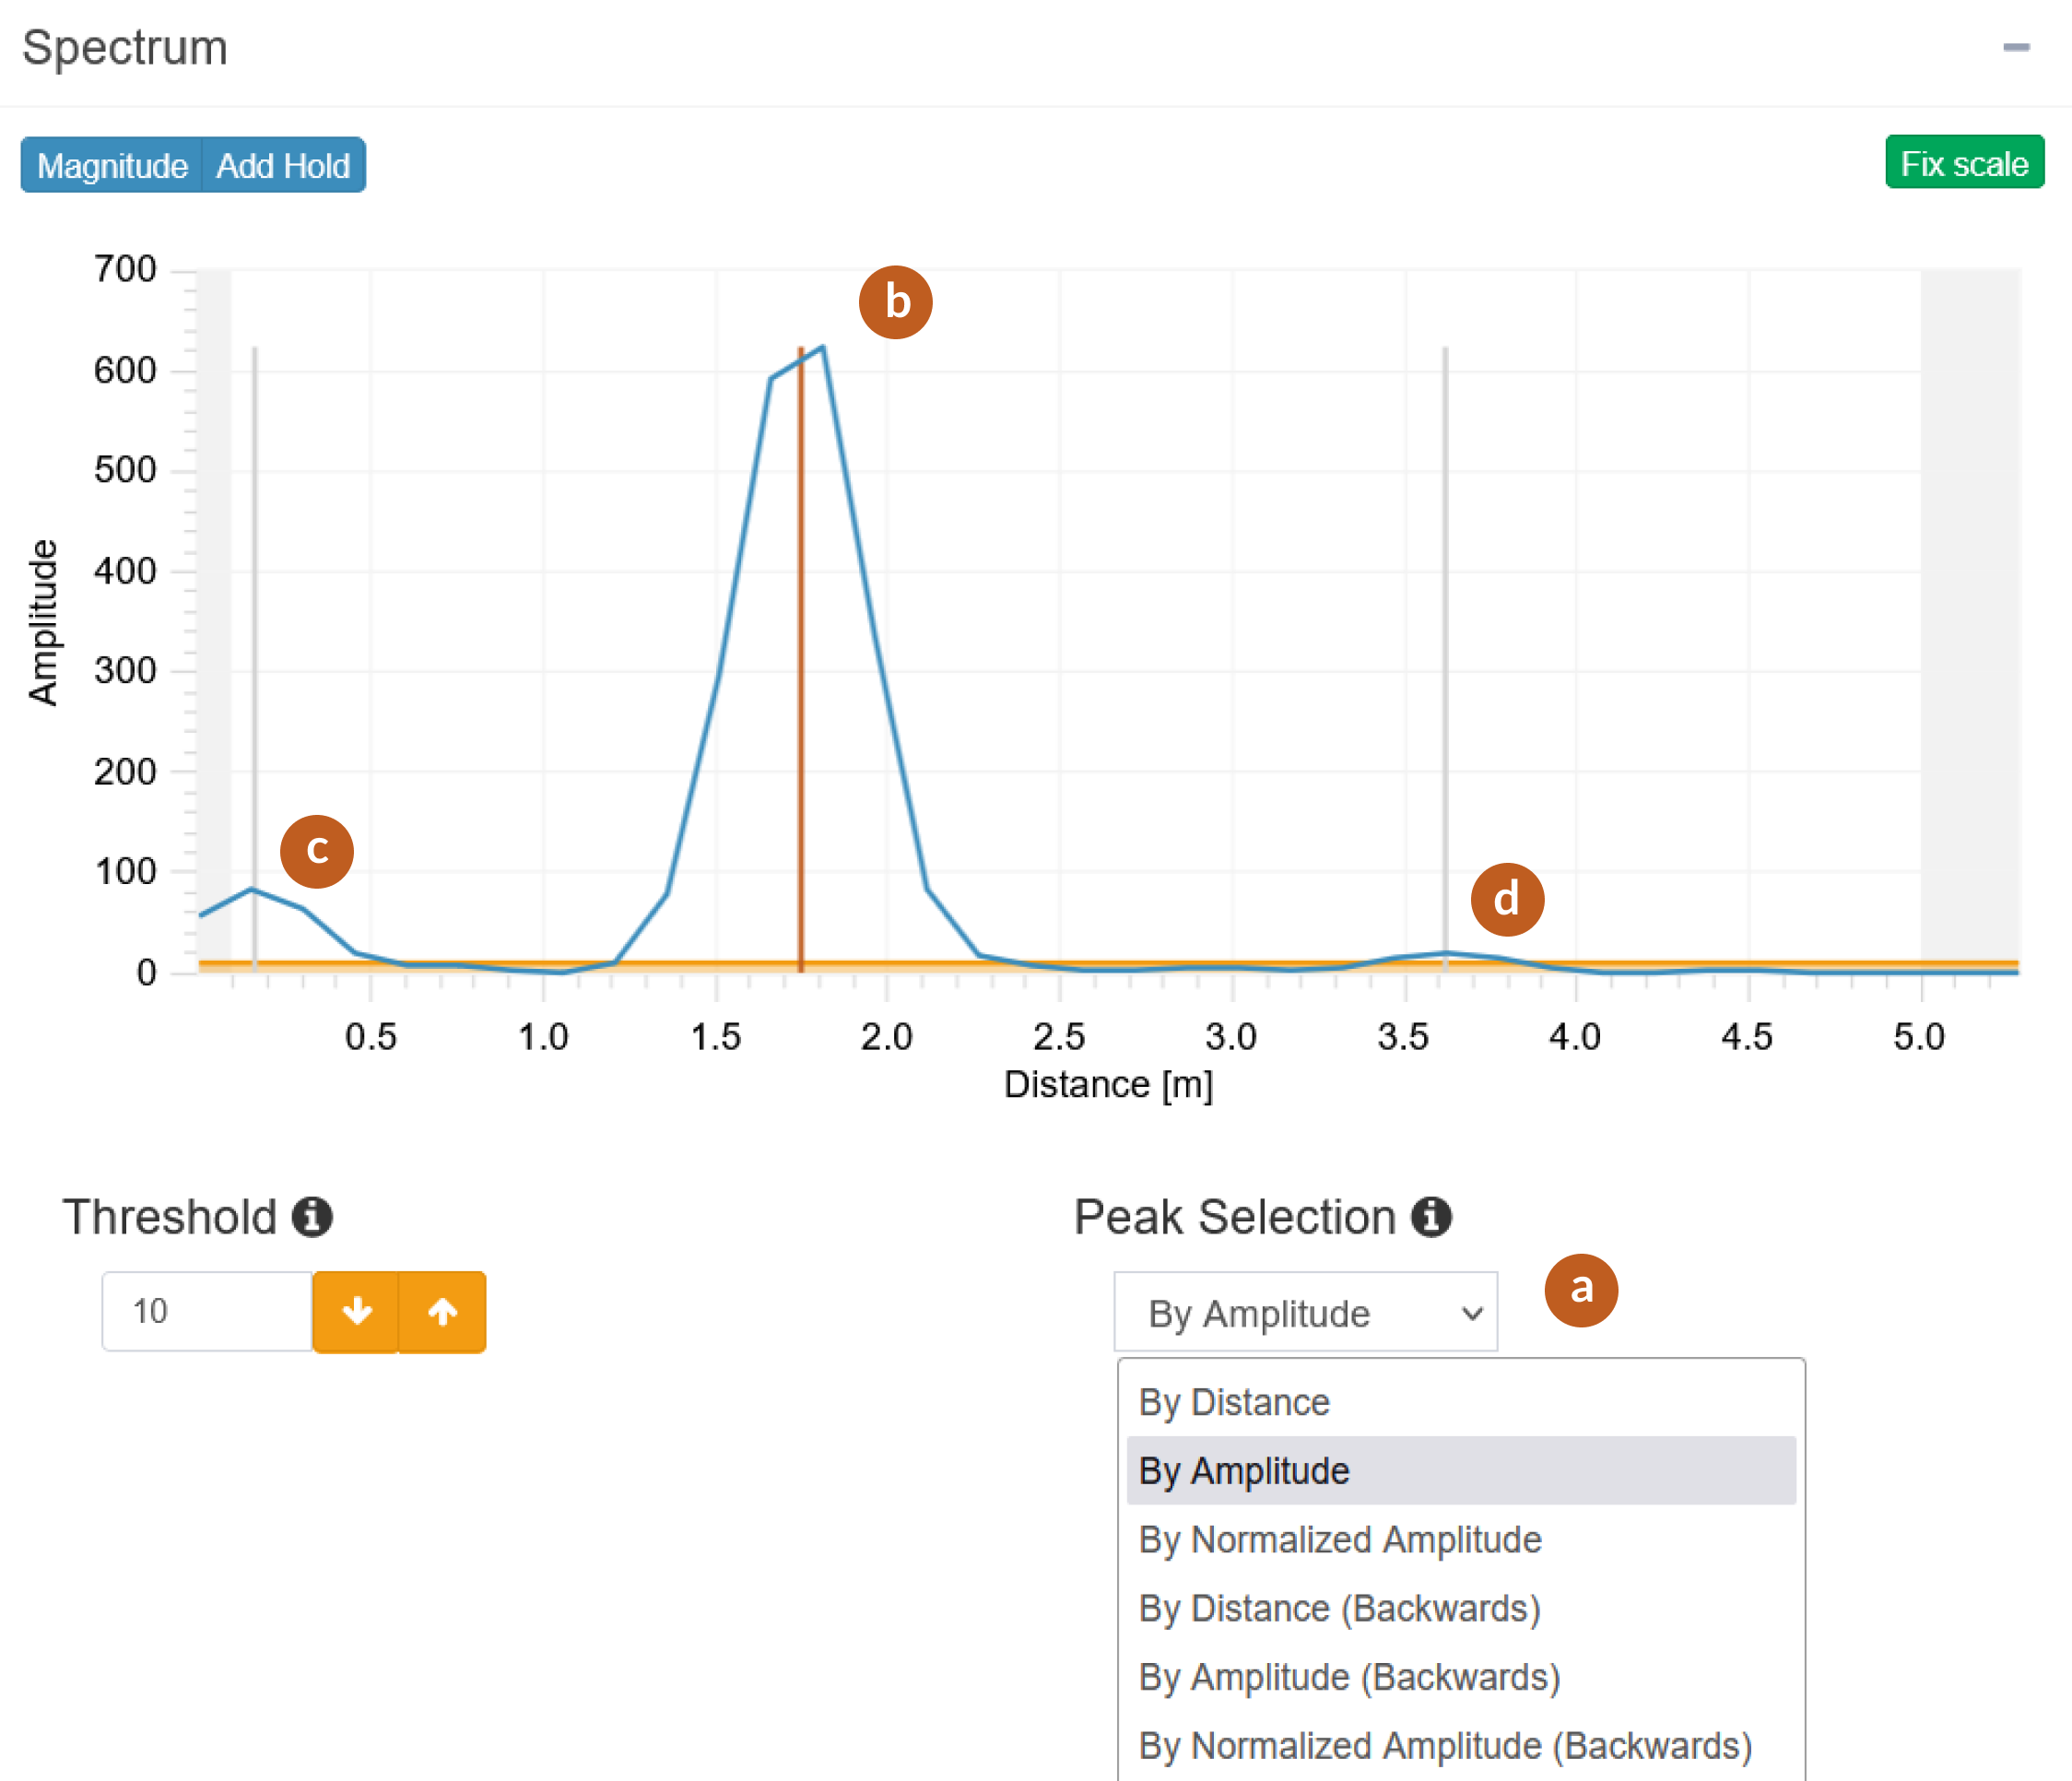Open the Peak Selection combo box

(x=1305, y=1312)
